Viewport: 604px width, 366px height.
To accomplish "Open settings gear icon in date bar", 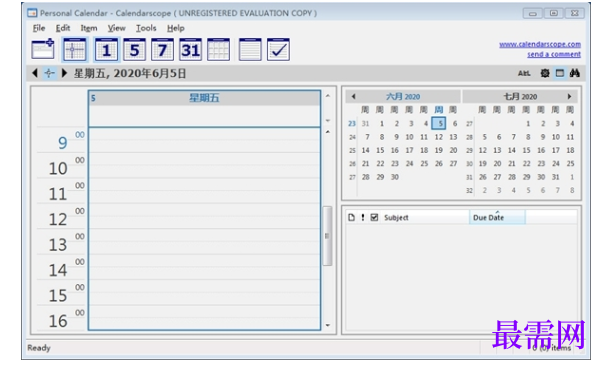I will coord(545,73).
